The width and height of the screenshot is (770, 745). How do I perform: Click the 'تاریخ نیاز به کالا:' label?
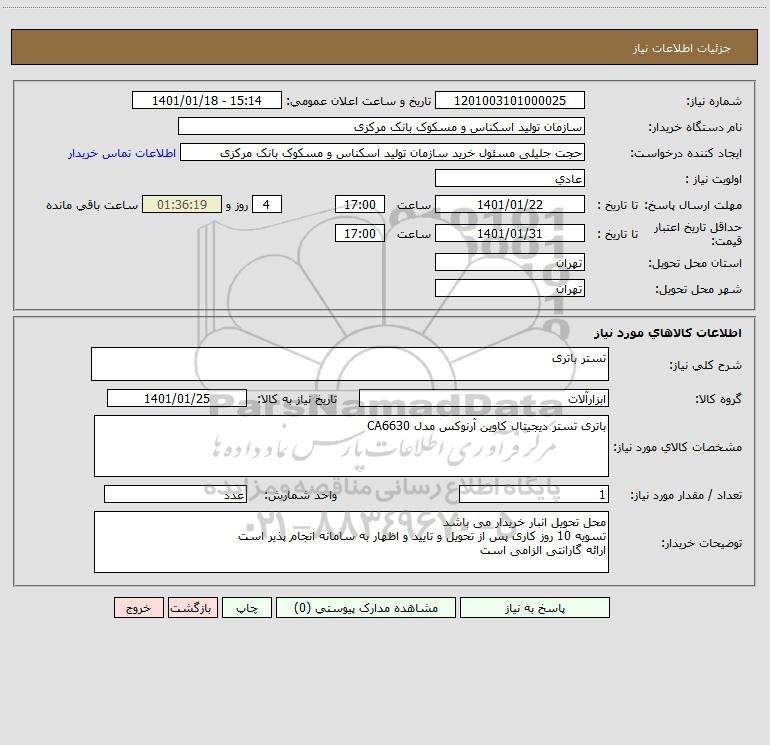298,399
